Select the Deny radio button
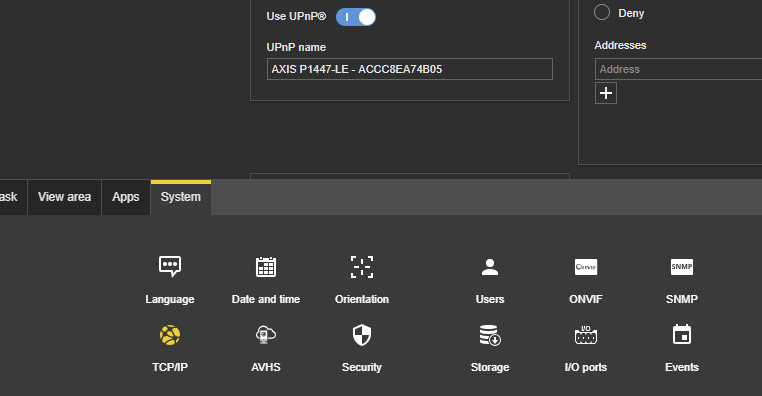 602,12
